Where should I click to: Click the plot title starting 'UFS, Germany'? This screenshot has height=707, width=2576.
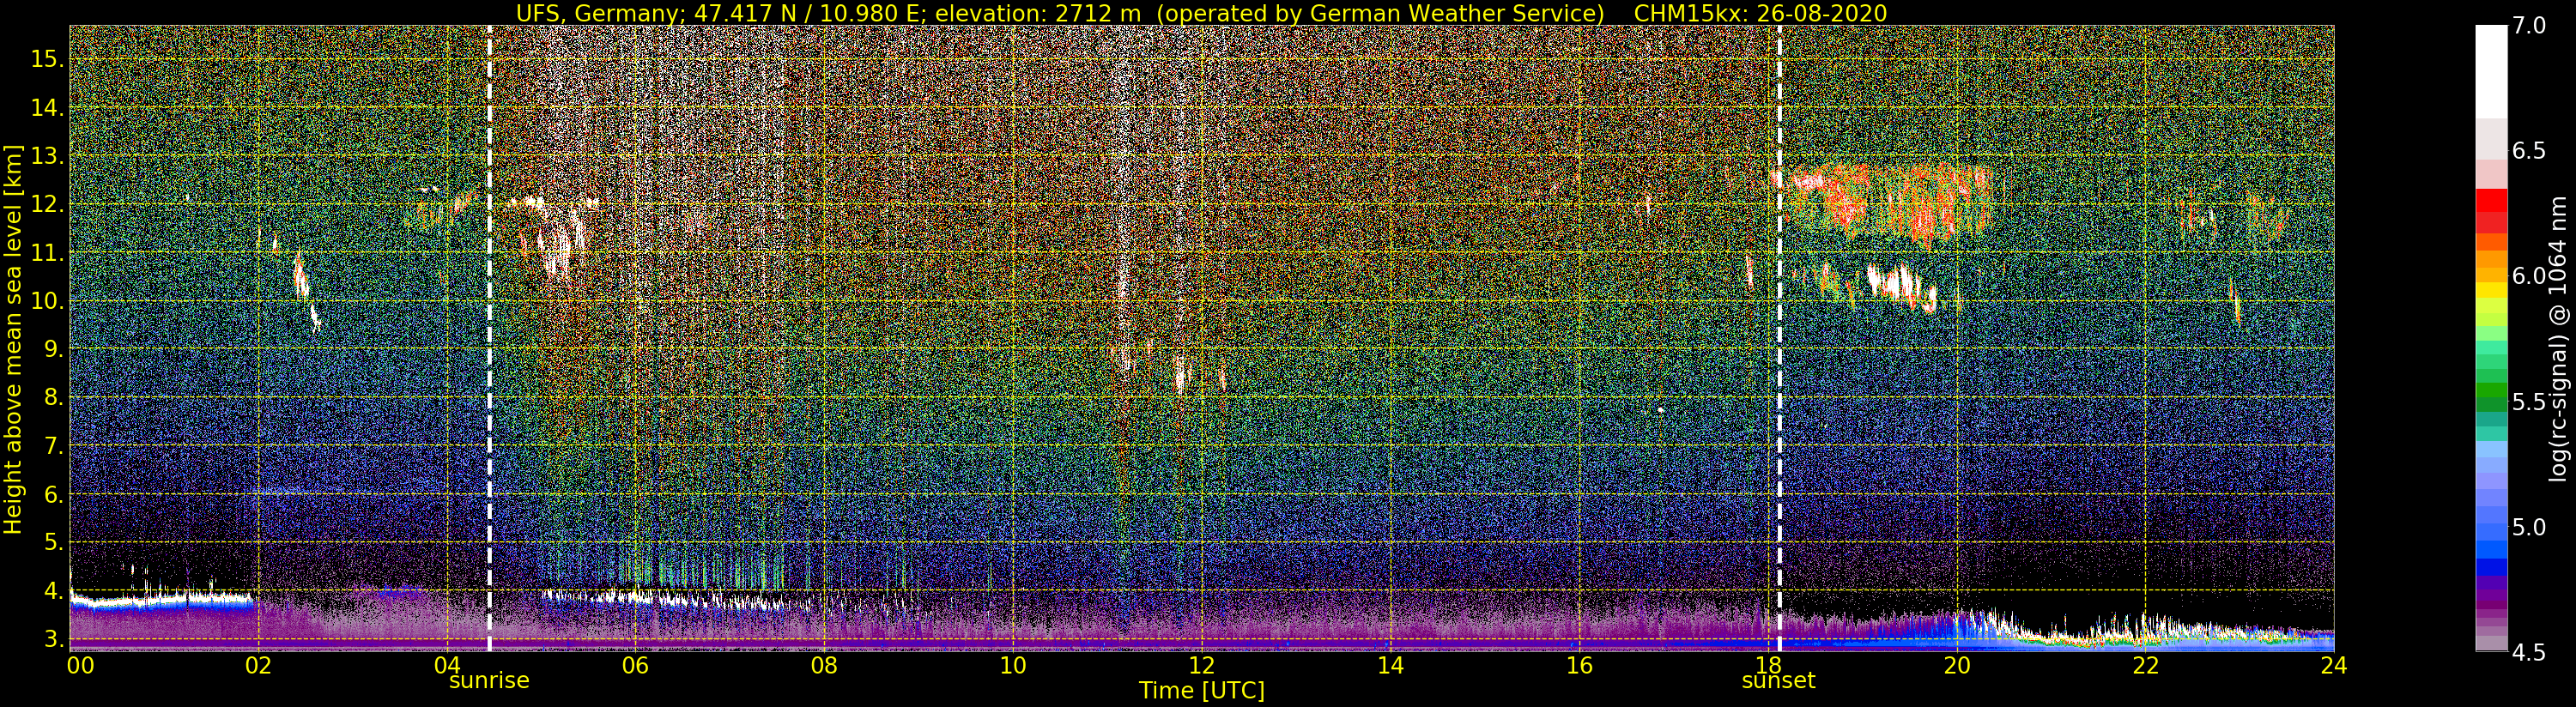(1201, 13)
